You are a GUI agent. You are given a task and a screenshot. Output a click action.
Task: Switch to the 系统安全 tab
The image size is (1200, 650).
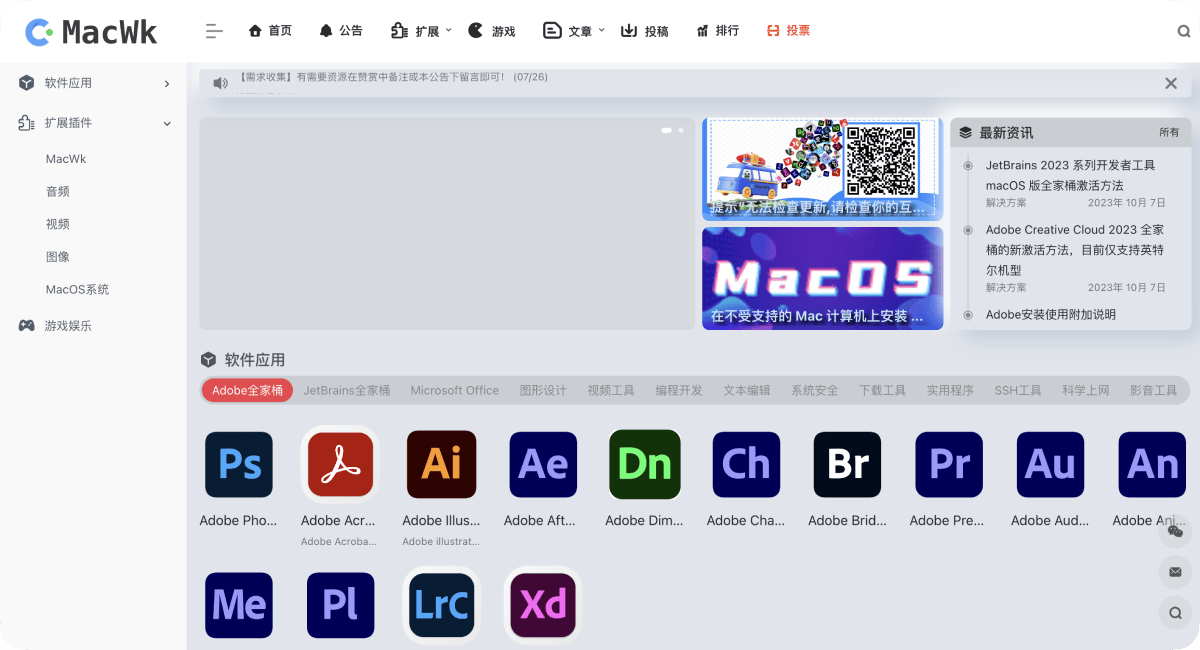click(x=815, y=390)
